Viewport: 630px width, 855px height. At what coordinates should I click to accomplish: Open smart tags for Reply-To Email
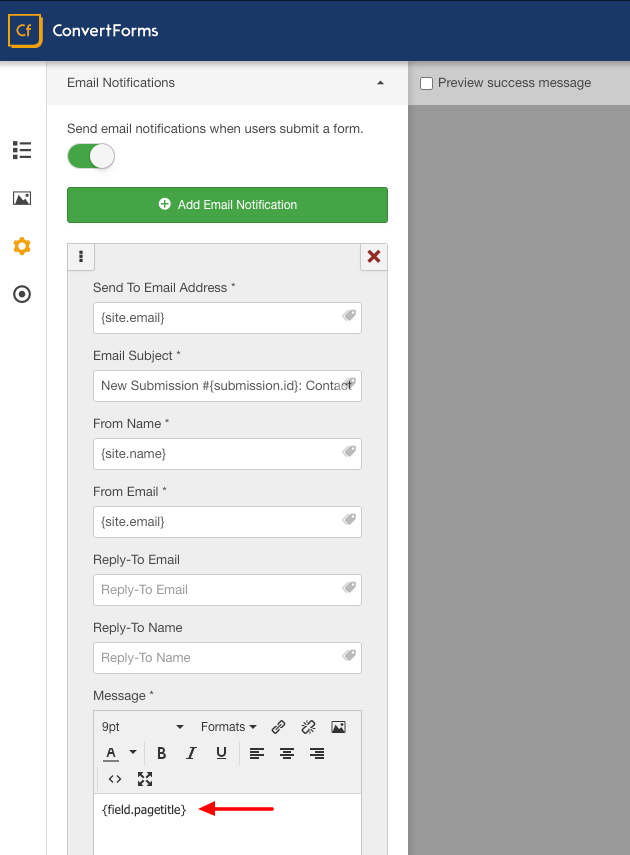(349, 587)
